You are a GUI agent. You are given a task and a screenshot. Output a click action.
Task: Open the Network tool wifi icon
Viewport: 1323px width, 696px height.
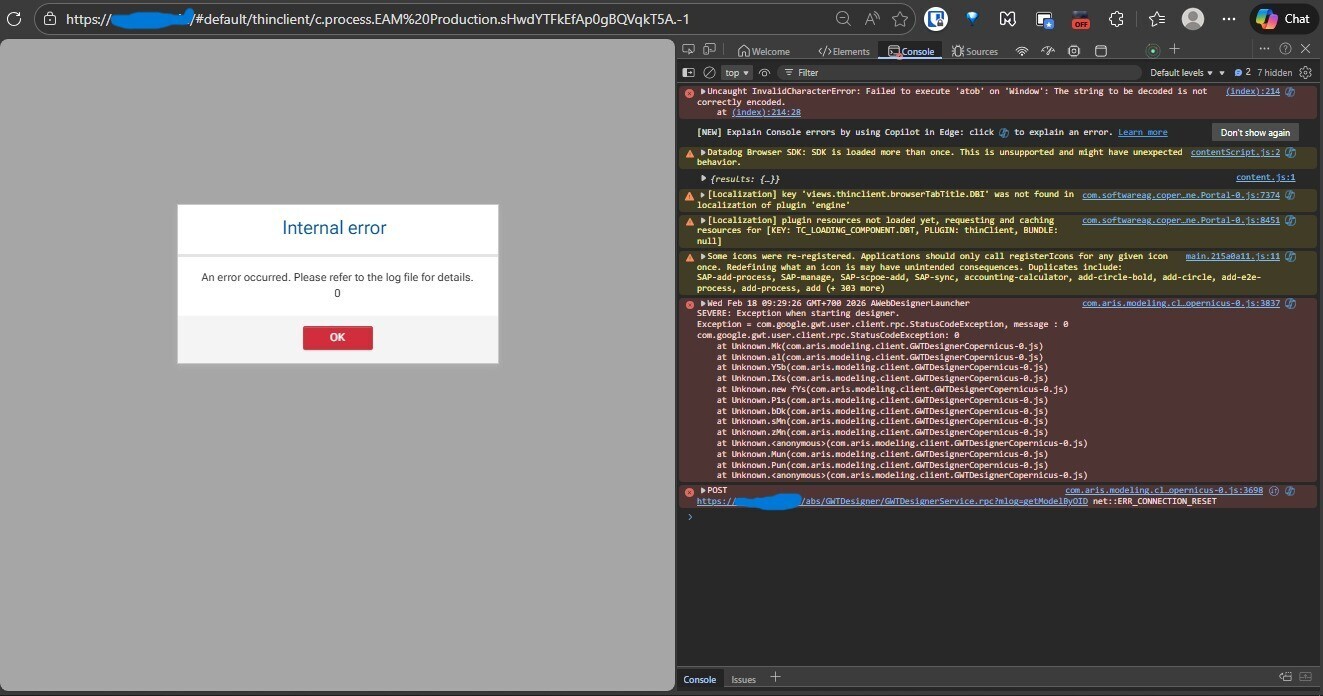coord(1021,51)
